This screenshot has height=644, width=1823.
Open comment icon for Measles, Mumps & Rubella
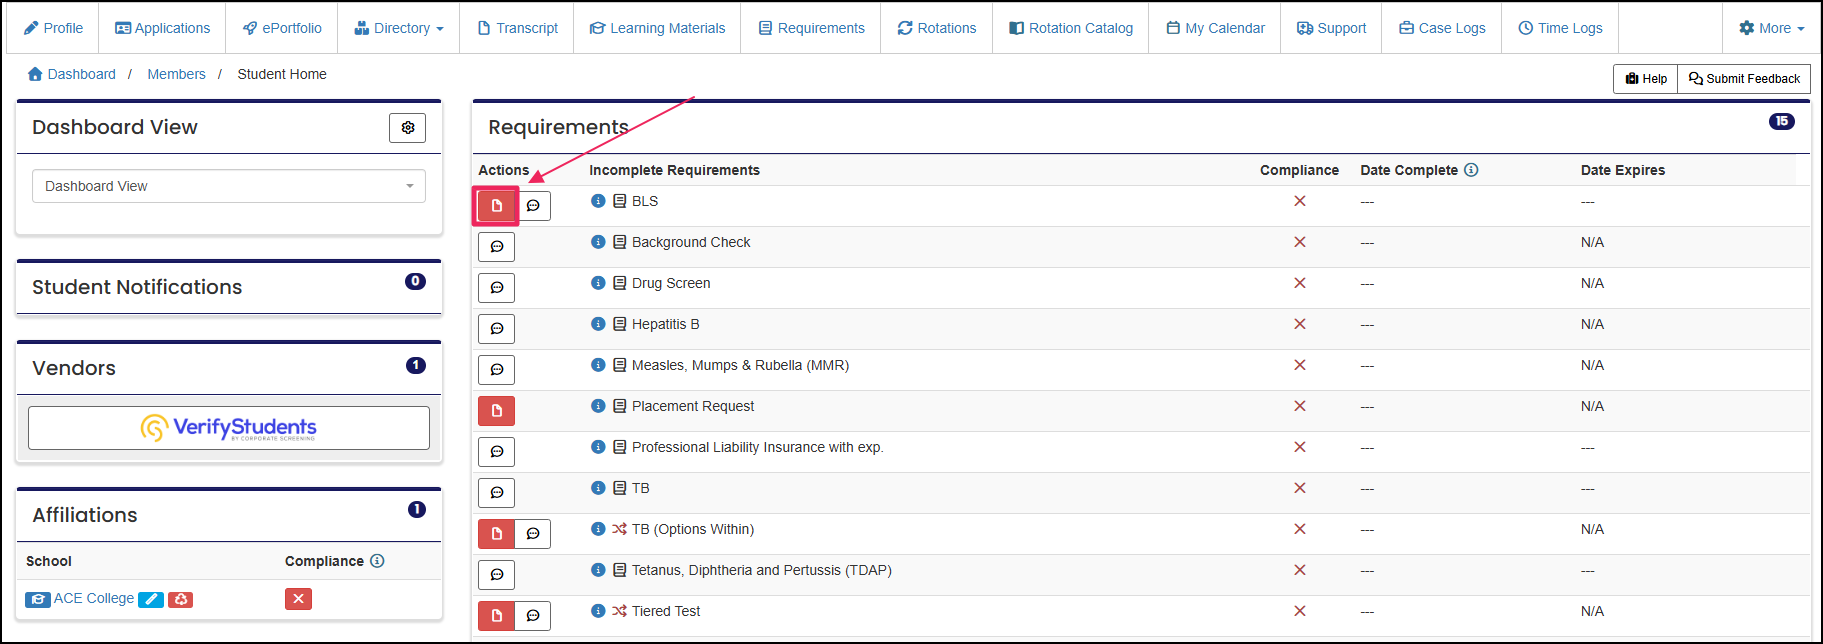coord(497,370)
